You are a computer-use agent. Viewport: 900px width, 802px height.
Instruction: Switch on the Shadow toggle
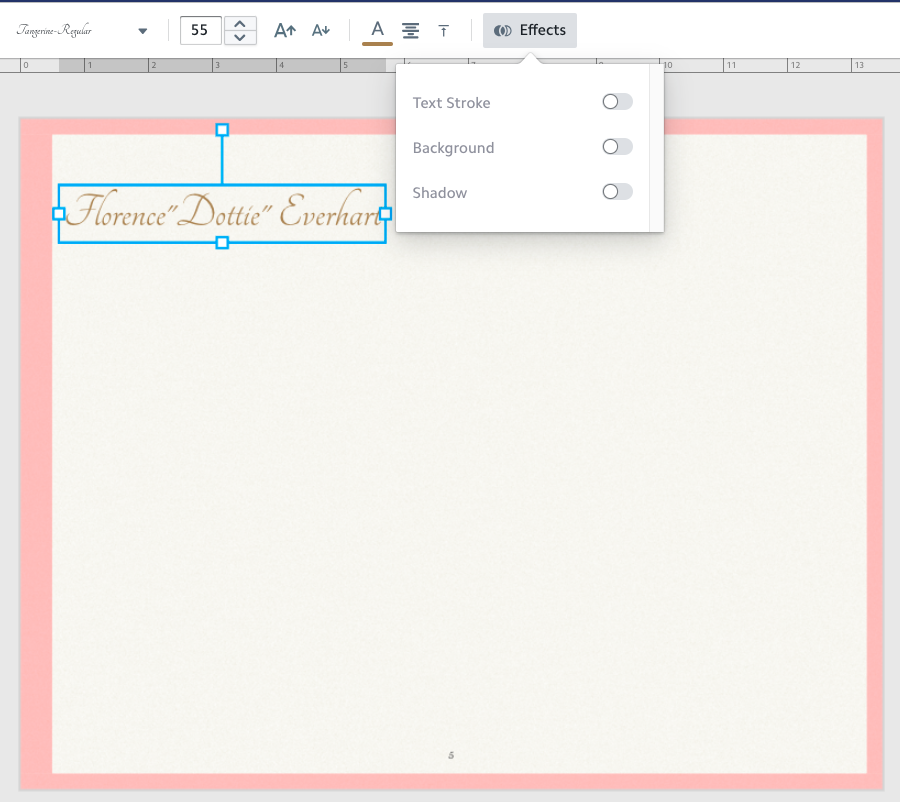coord(617,192)
